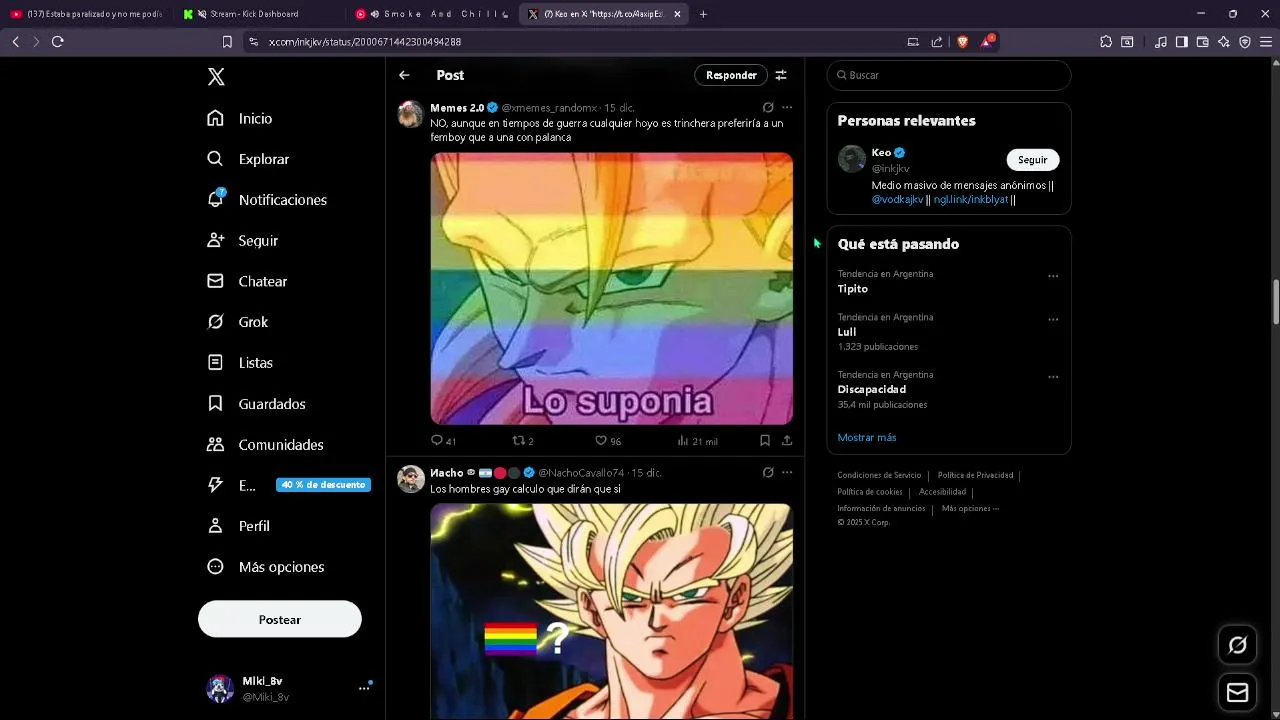1280x720 pixels.
Task: Open account menu dots next to Miki_8v
Action: click(x=364, y=688)
